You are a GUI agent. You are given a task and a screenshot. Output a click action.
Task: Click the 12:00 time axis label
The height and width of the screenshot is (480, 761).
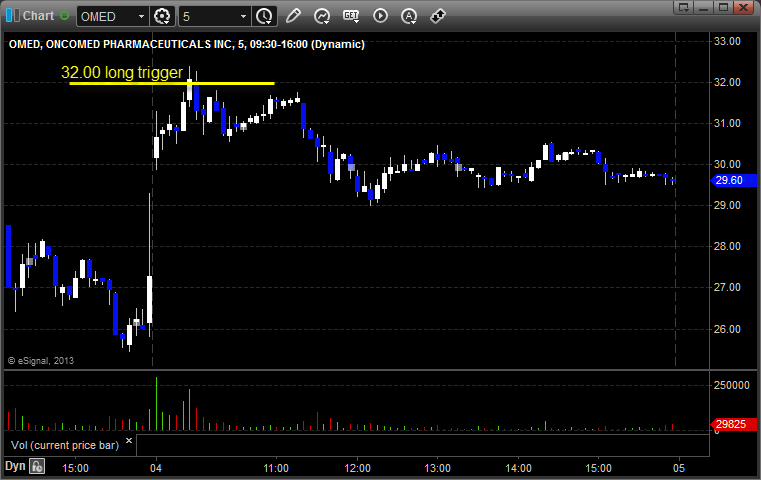pyautogui.click(x=357, y=468)
